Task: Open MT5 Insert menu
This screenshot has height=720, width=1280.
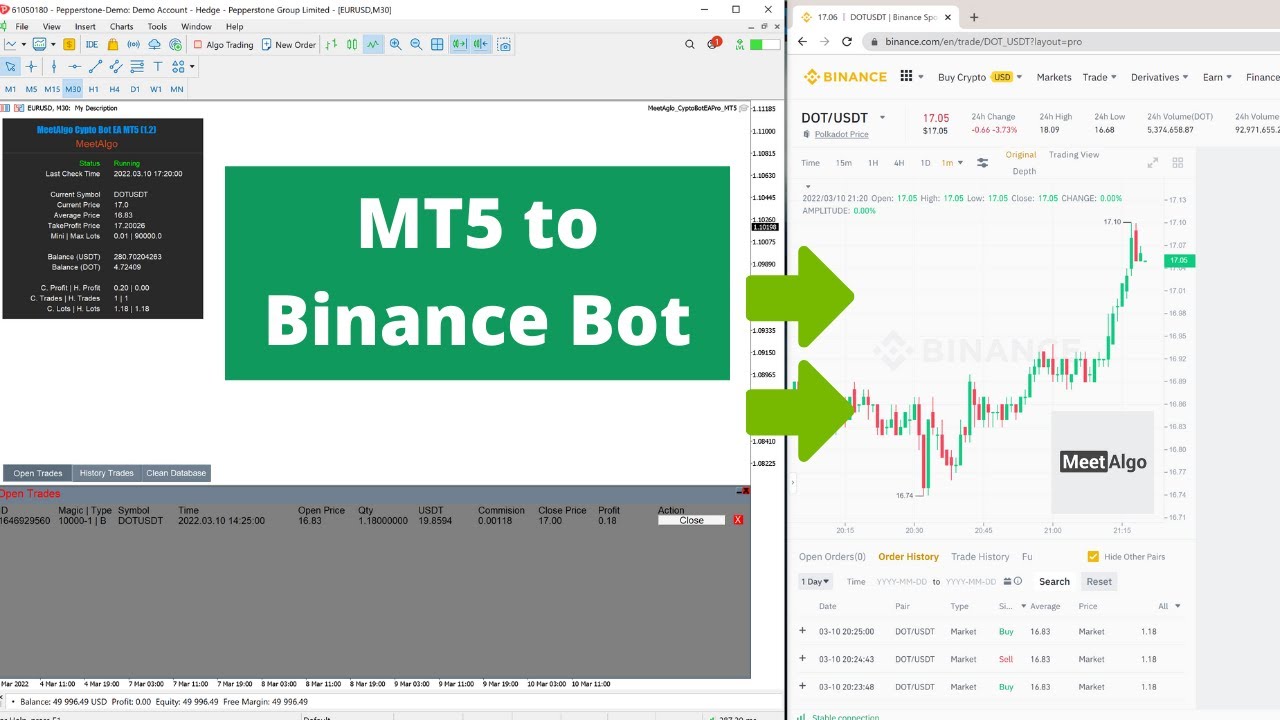Action: click(85, 27)
